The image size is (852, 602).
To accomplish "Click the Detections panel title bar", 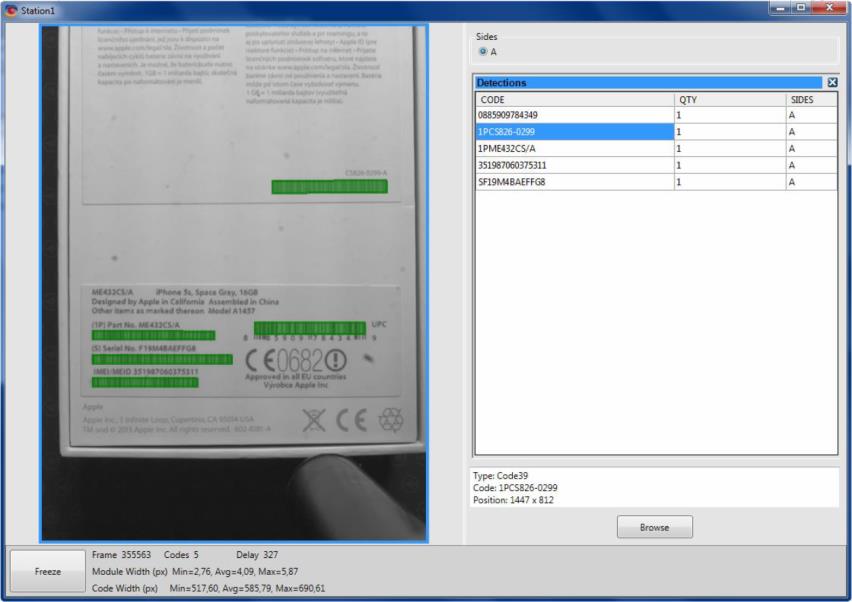I will 649,83.
